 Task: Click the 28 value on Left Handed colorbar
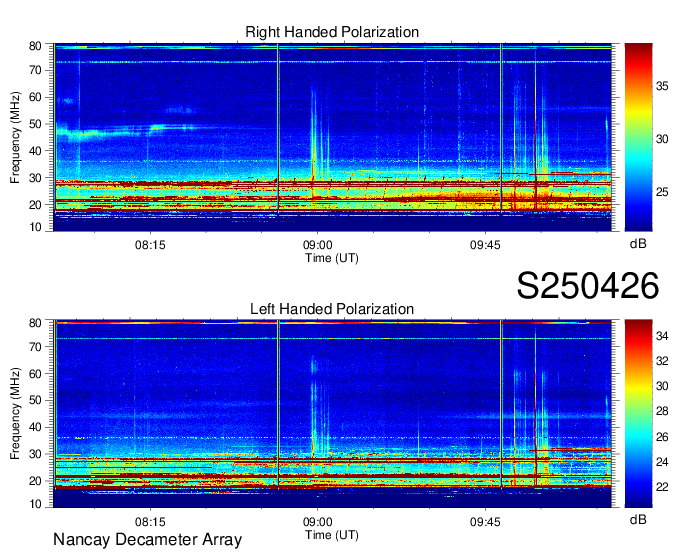(662, 412)
